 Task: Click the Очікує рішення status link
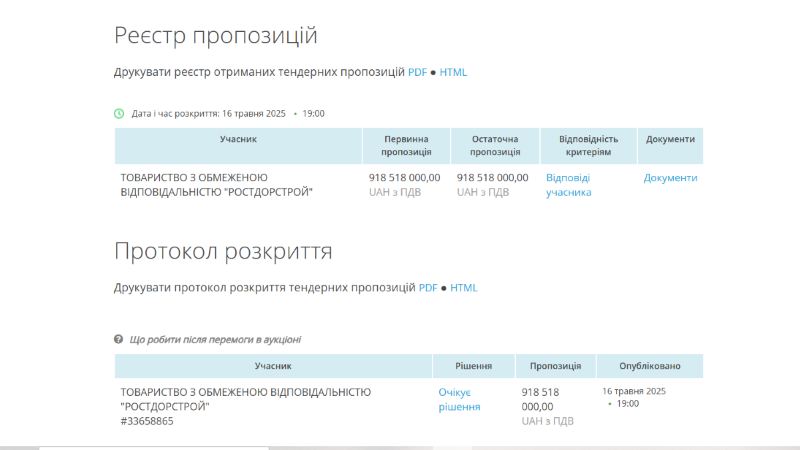click(459, 399)
